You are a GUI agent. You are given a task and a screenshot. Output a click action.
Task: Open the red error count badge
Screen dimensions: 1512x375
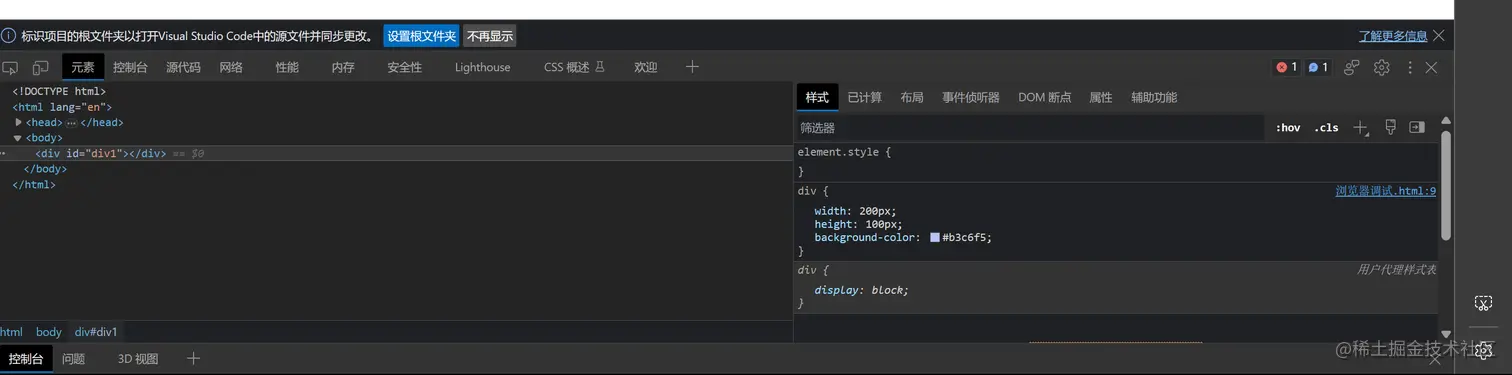click(1286, 67)
